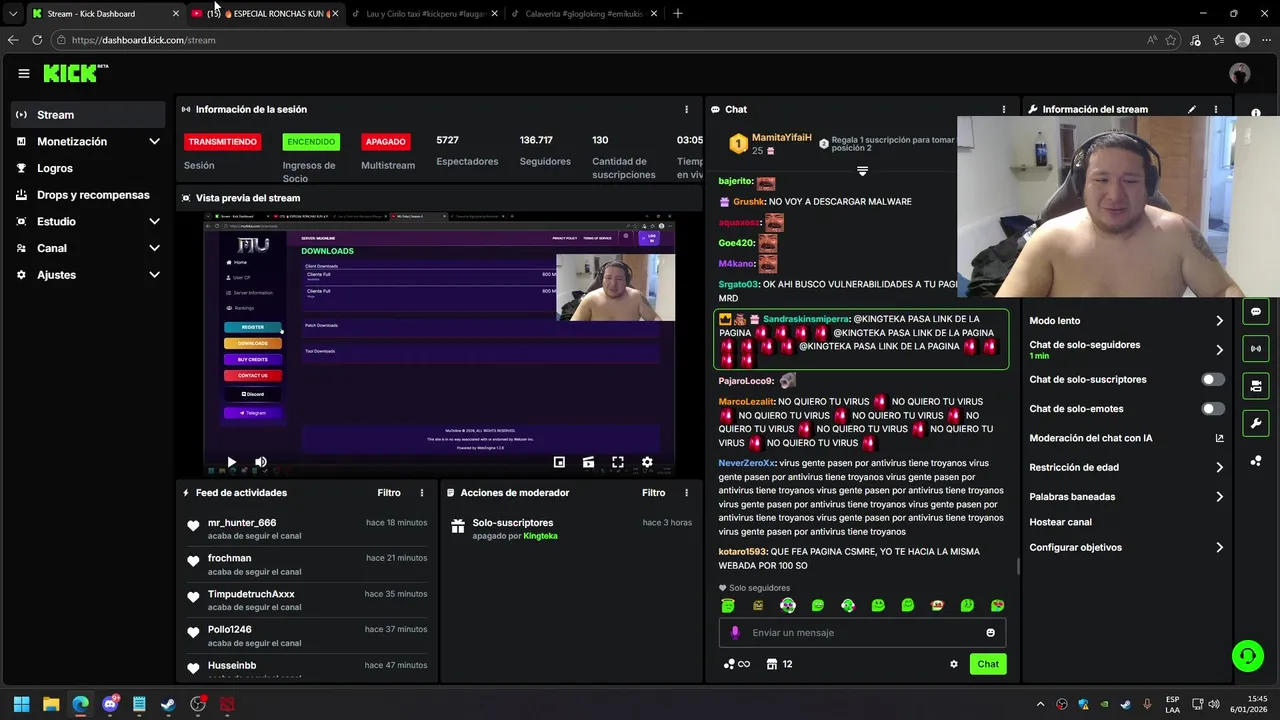This screenshot has width=1280, height=720.
Task: Open the emoji picker in the message box
Action: pyautogui.click(x=991, y=632)
